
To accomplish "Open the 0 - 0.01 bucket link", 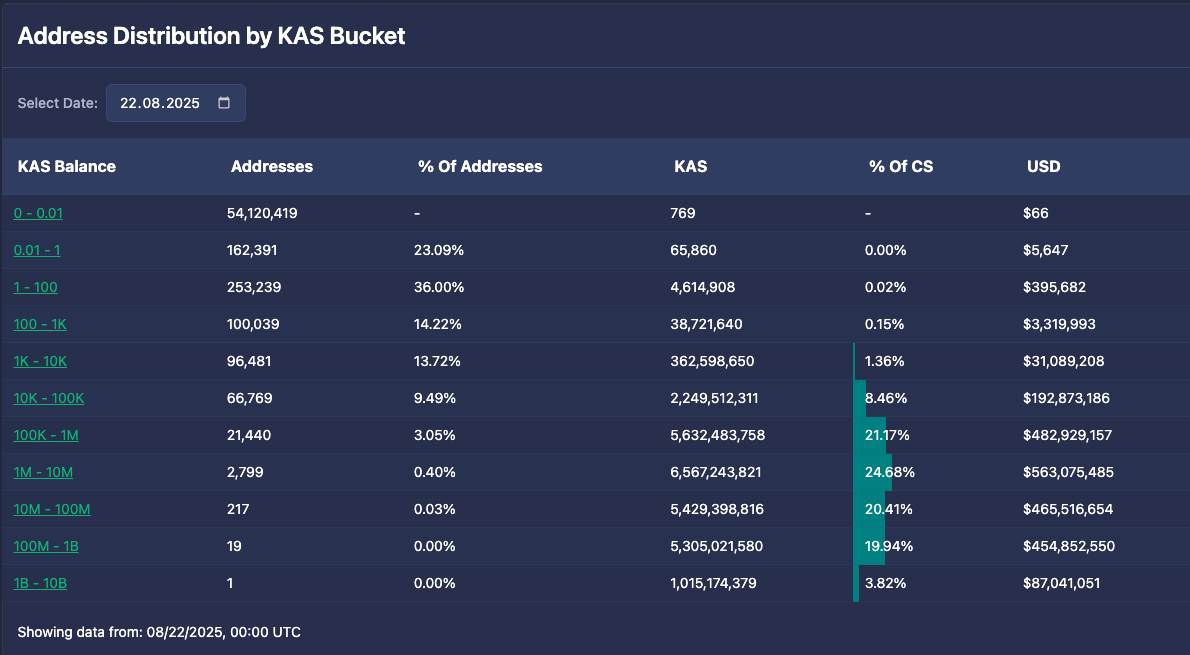I will 38,213.
